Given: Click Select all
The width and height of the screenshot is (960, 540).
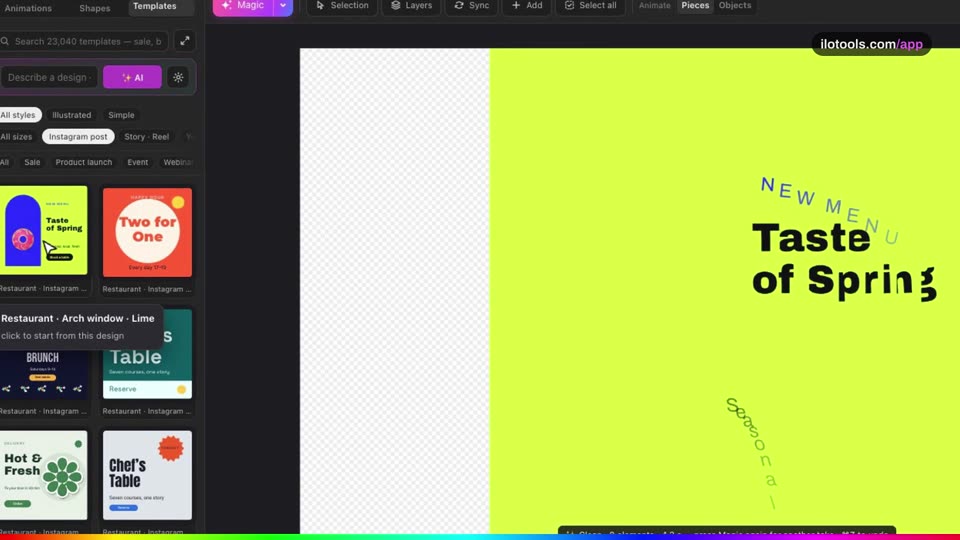Looking at the screenshot, I should click(590, 6).
